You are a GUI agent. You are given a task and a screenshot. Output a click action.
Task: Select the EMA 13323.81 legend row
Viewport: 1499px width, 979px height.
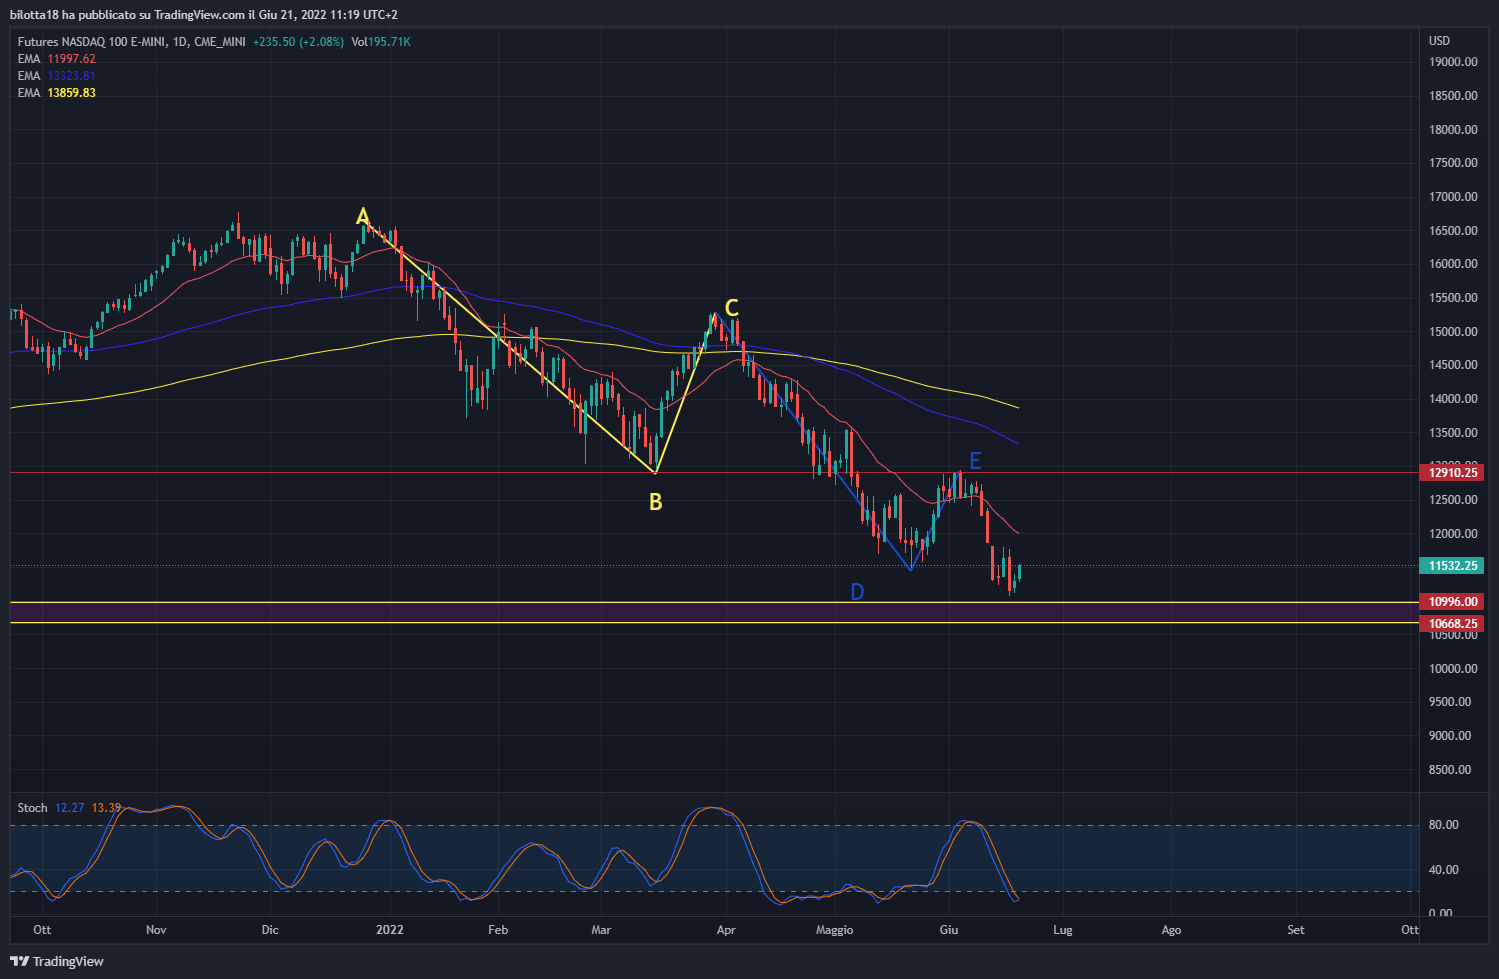[x=57, y=76]
